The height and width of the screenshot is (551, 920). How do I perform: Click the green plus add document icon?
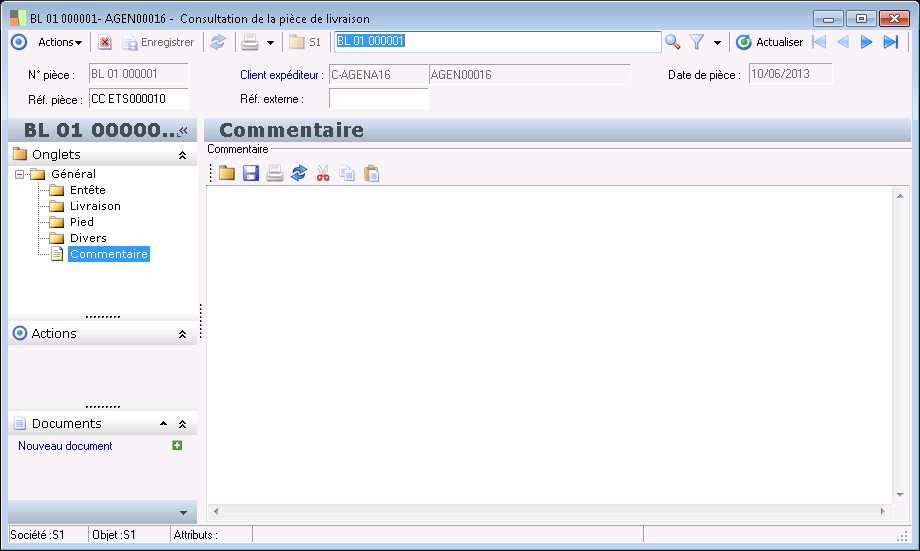[x=177, y=445]
